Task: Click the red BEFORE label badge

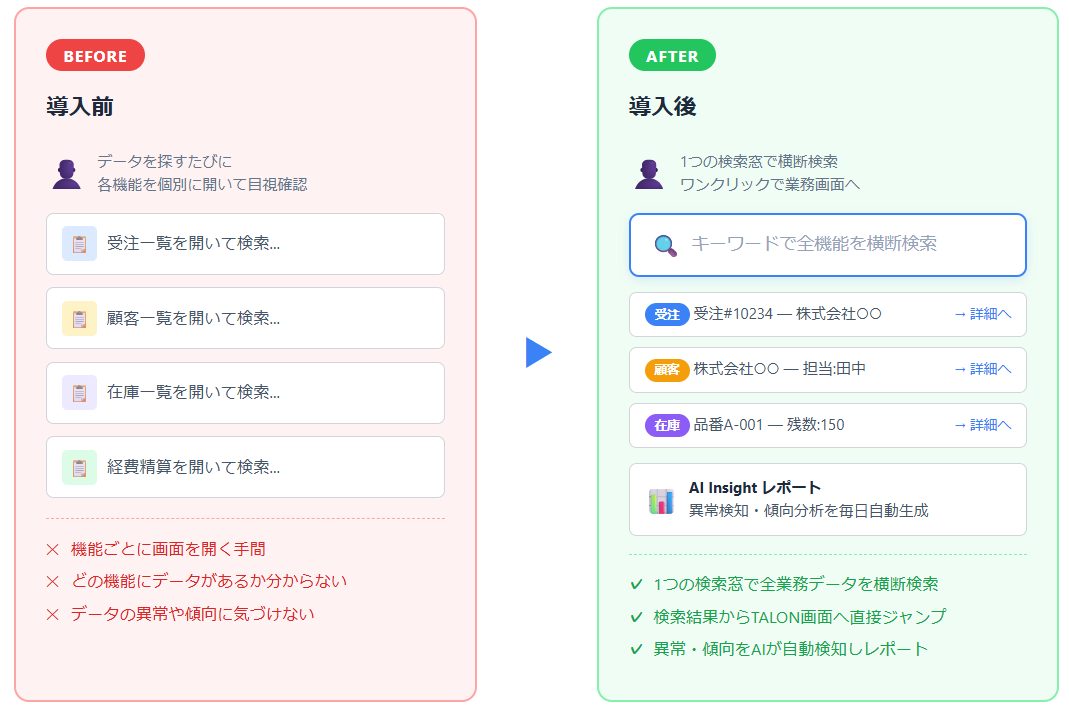Action: click(95, 56)
